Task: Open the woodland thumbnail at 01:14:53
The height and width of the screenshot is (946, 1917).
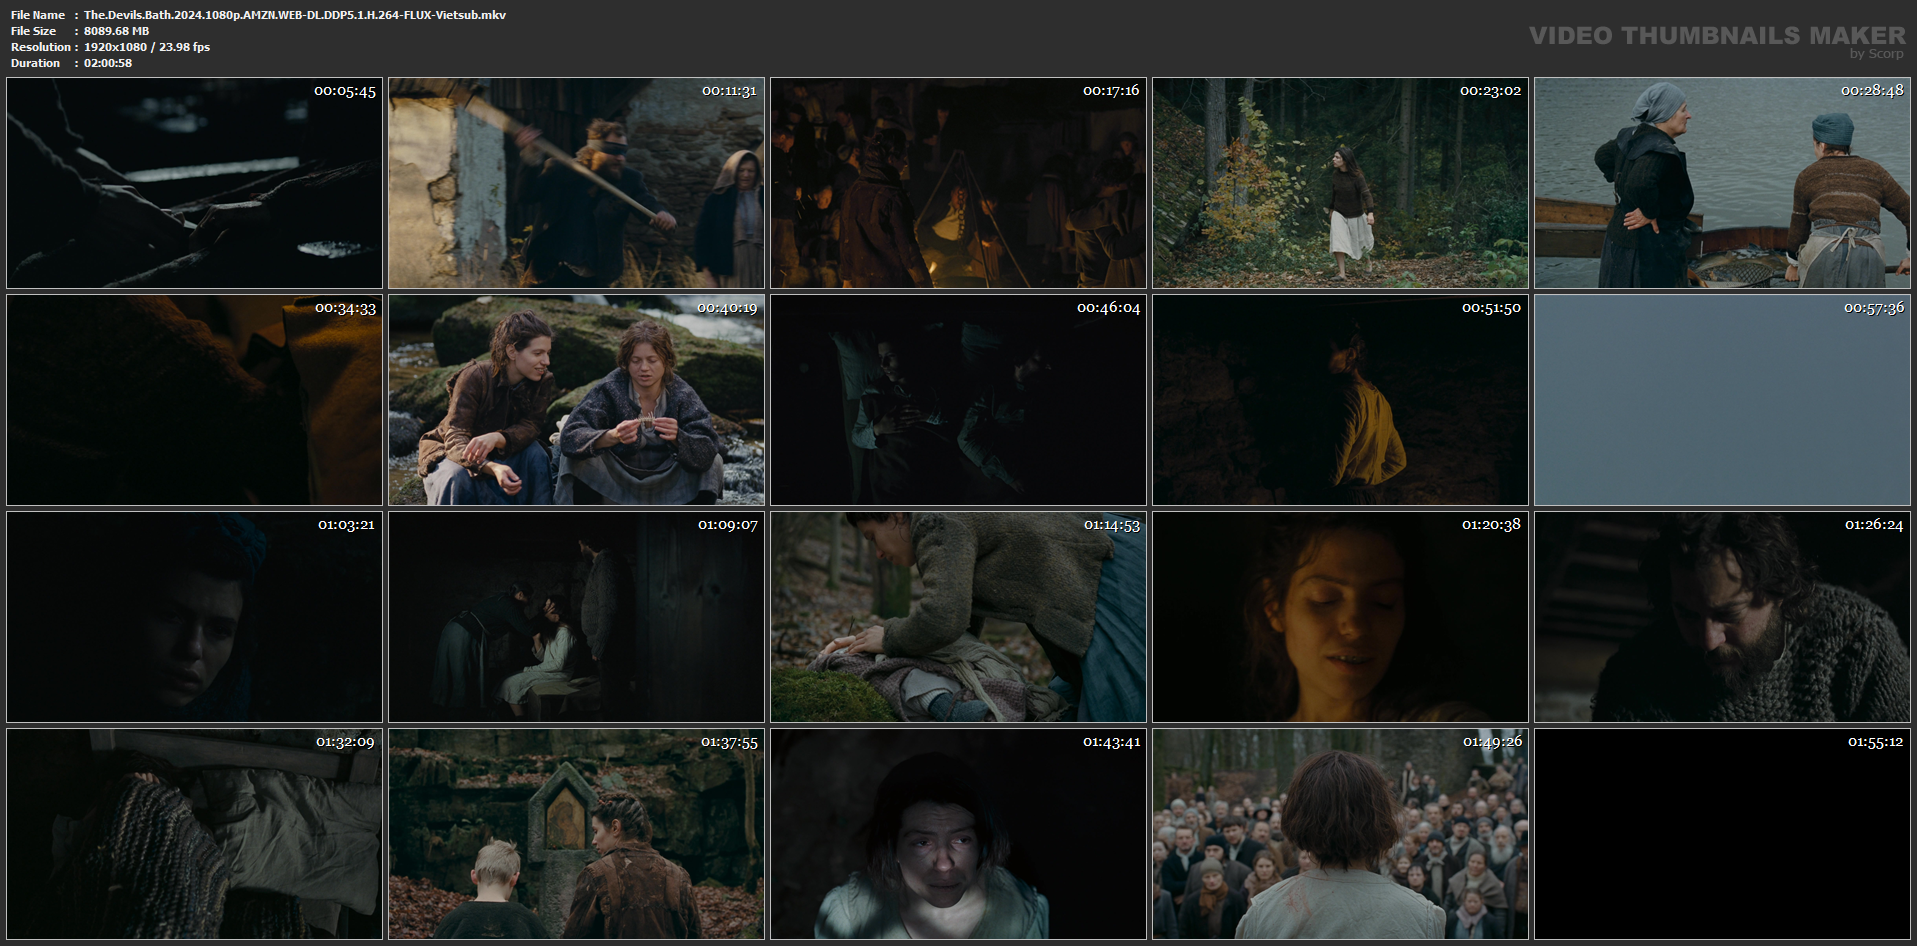Action: point(958,617)
